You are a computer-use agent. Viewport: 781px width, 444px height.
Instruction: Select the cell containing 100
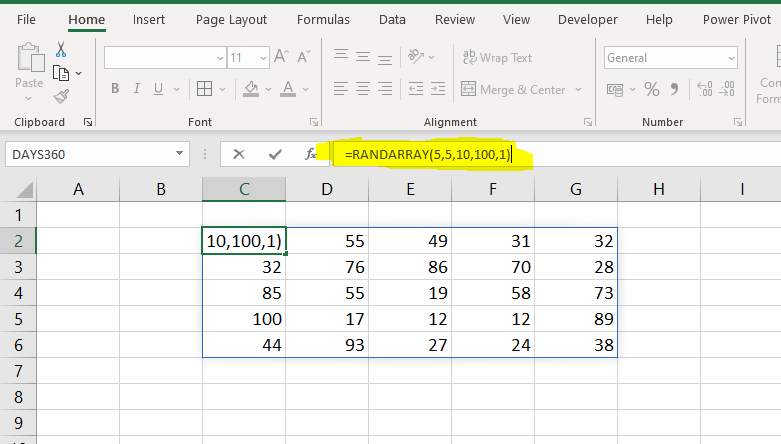[244, 319]
